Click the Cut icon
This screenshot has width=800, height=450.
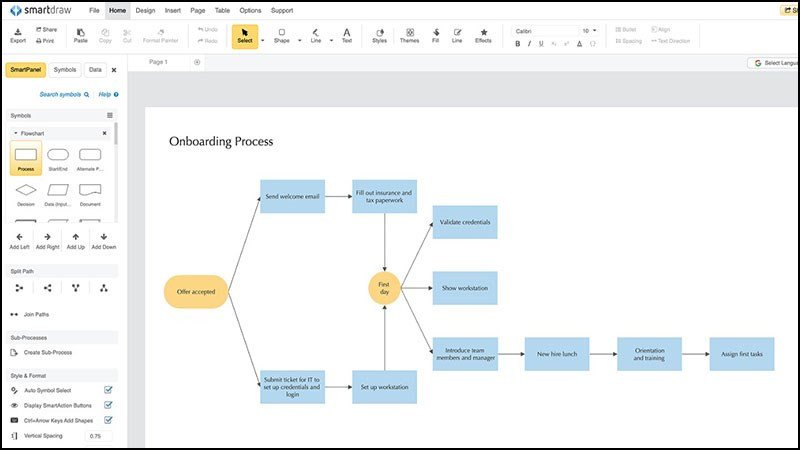pyautogui.click(x=127, y=35)
